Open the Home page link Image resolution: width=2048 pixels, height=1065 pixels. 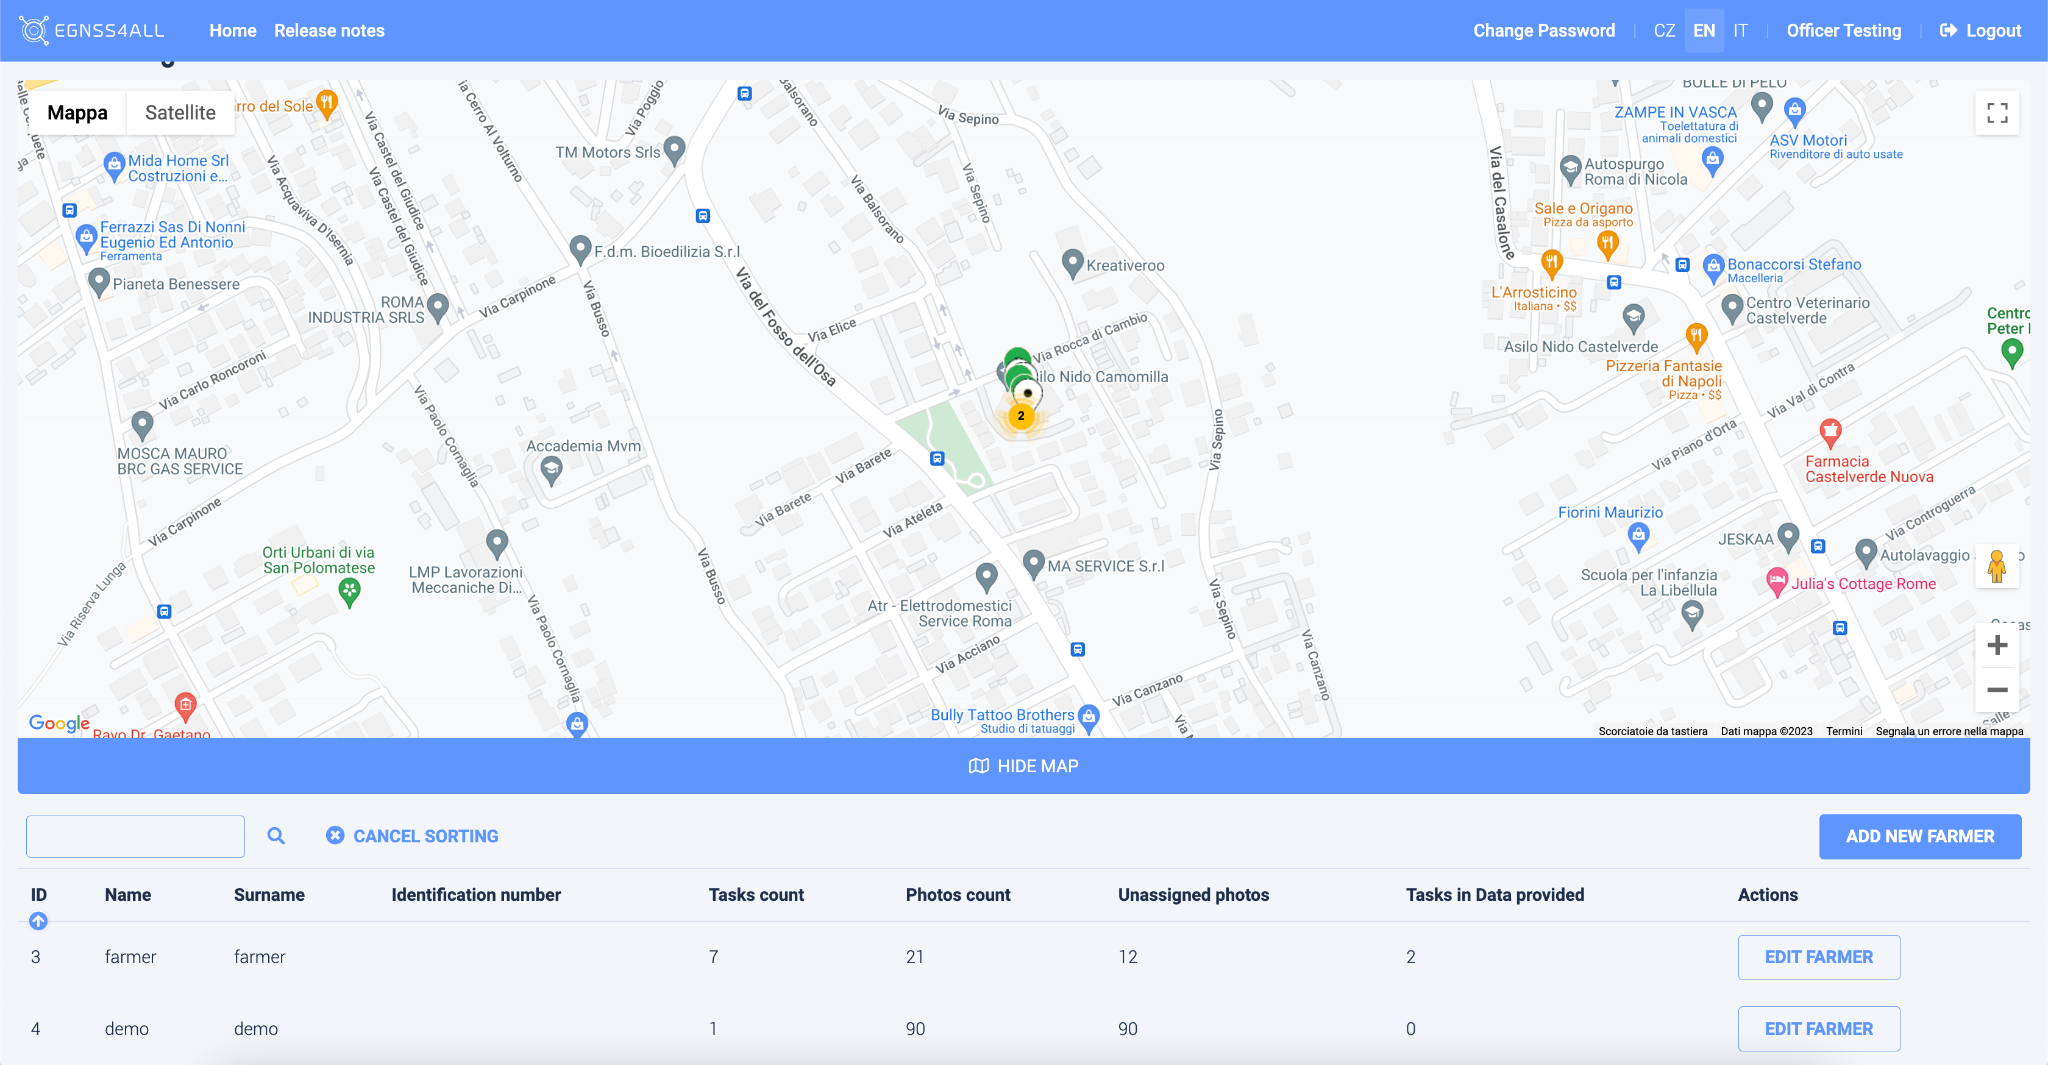(x=233, y=31)
